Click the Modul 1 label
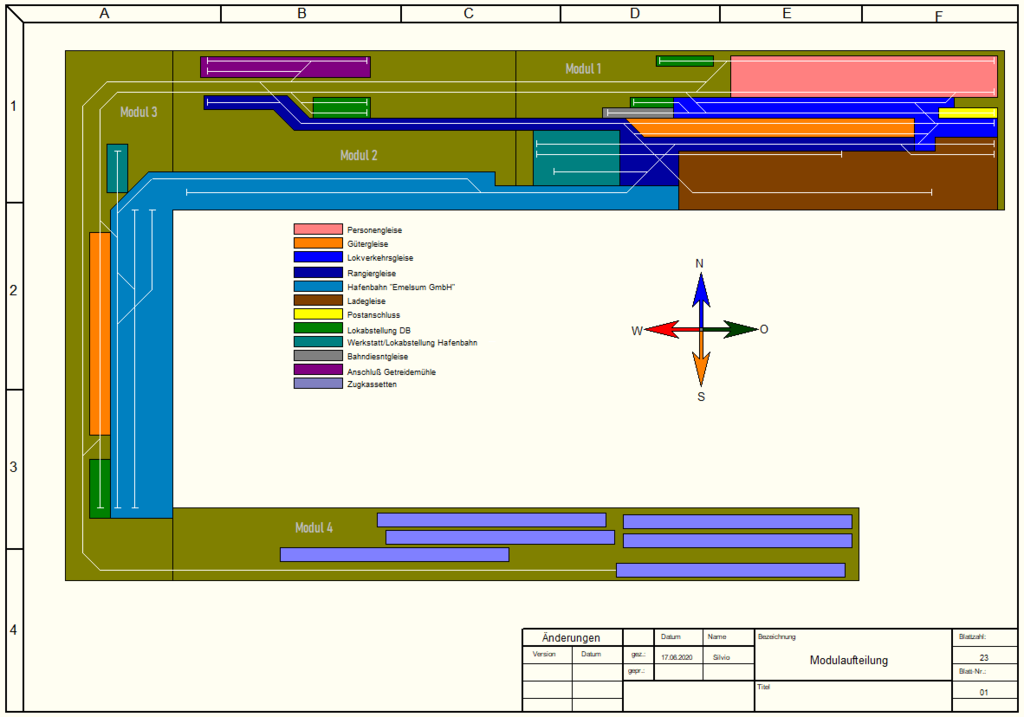Viewport: 1024px width, 717px height. tap(583, 69)
